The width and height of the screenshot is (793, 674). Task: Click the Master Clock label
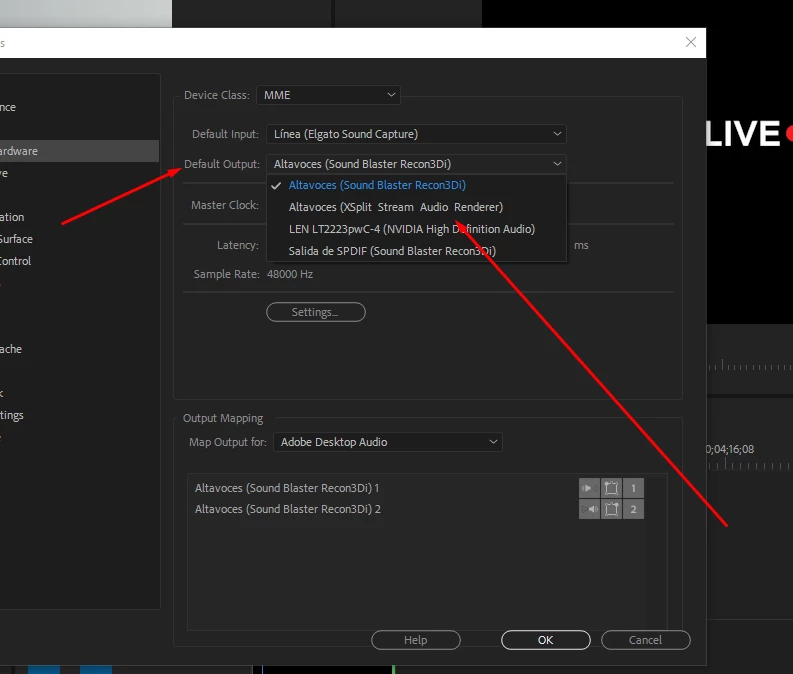[225, 205]
